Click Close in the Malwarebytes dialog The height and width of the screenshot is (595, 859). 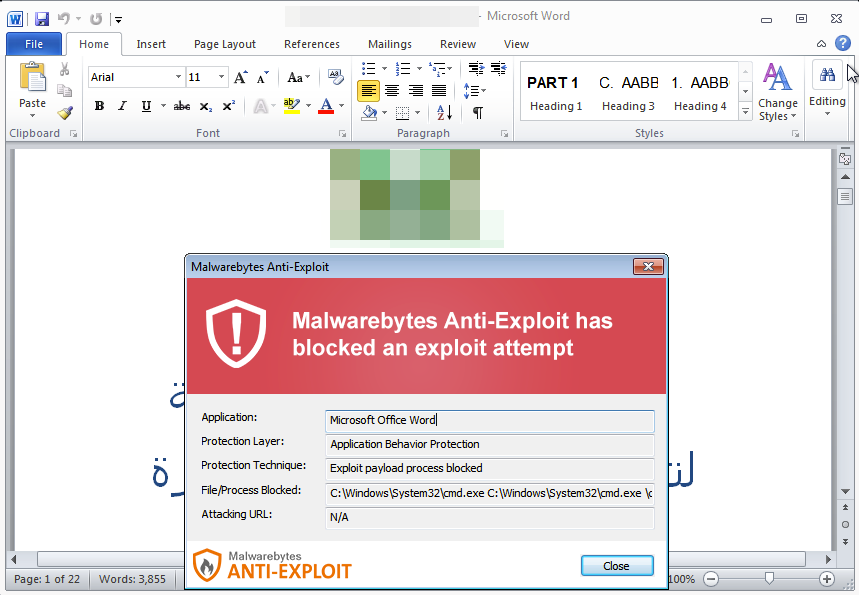[616, 566]
